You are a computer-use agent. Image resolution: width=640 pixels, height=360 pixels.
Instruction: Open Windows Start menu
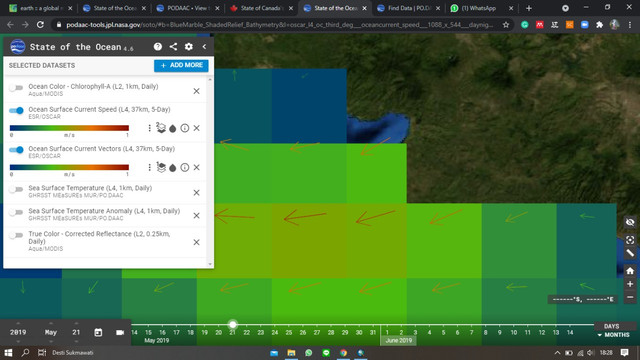coord(8,353)
